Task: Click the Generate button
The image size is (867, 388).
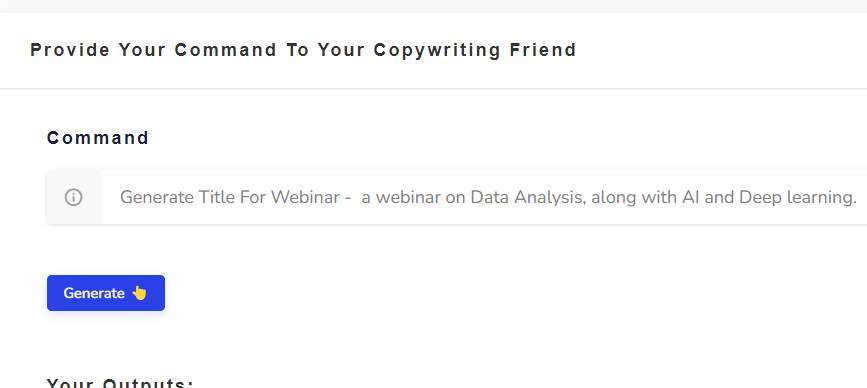Action: [x=106, y=293]
